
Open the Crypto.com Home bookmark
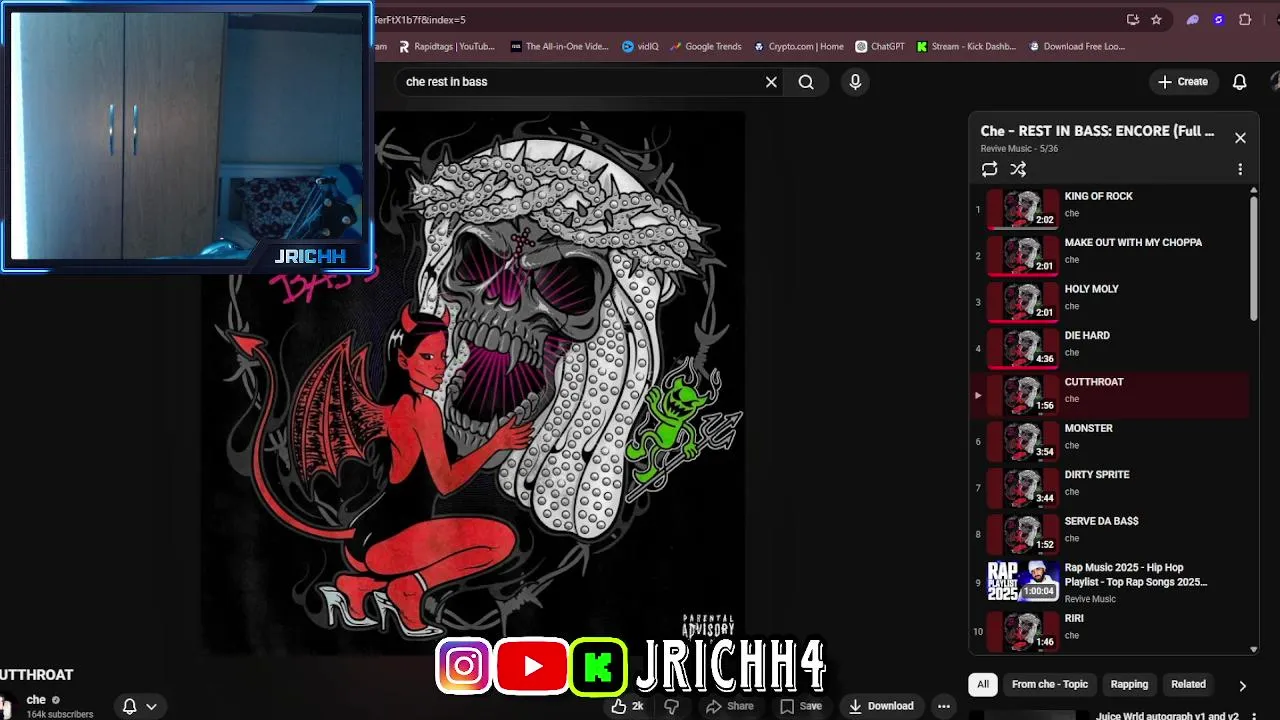[x=799, y=46]
